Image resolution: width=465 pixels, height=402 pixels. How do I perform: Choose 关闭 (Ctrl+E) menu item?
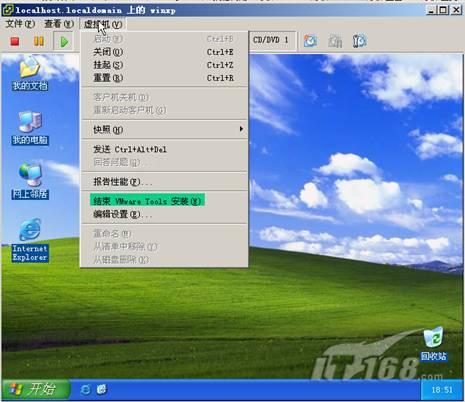point(164,52)
